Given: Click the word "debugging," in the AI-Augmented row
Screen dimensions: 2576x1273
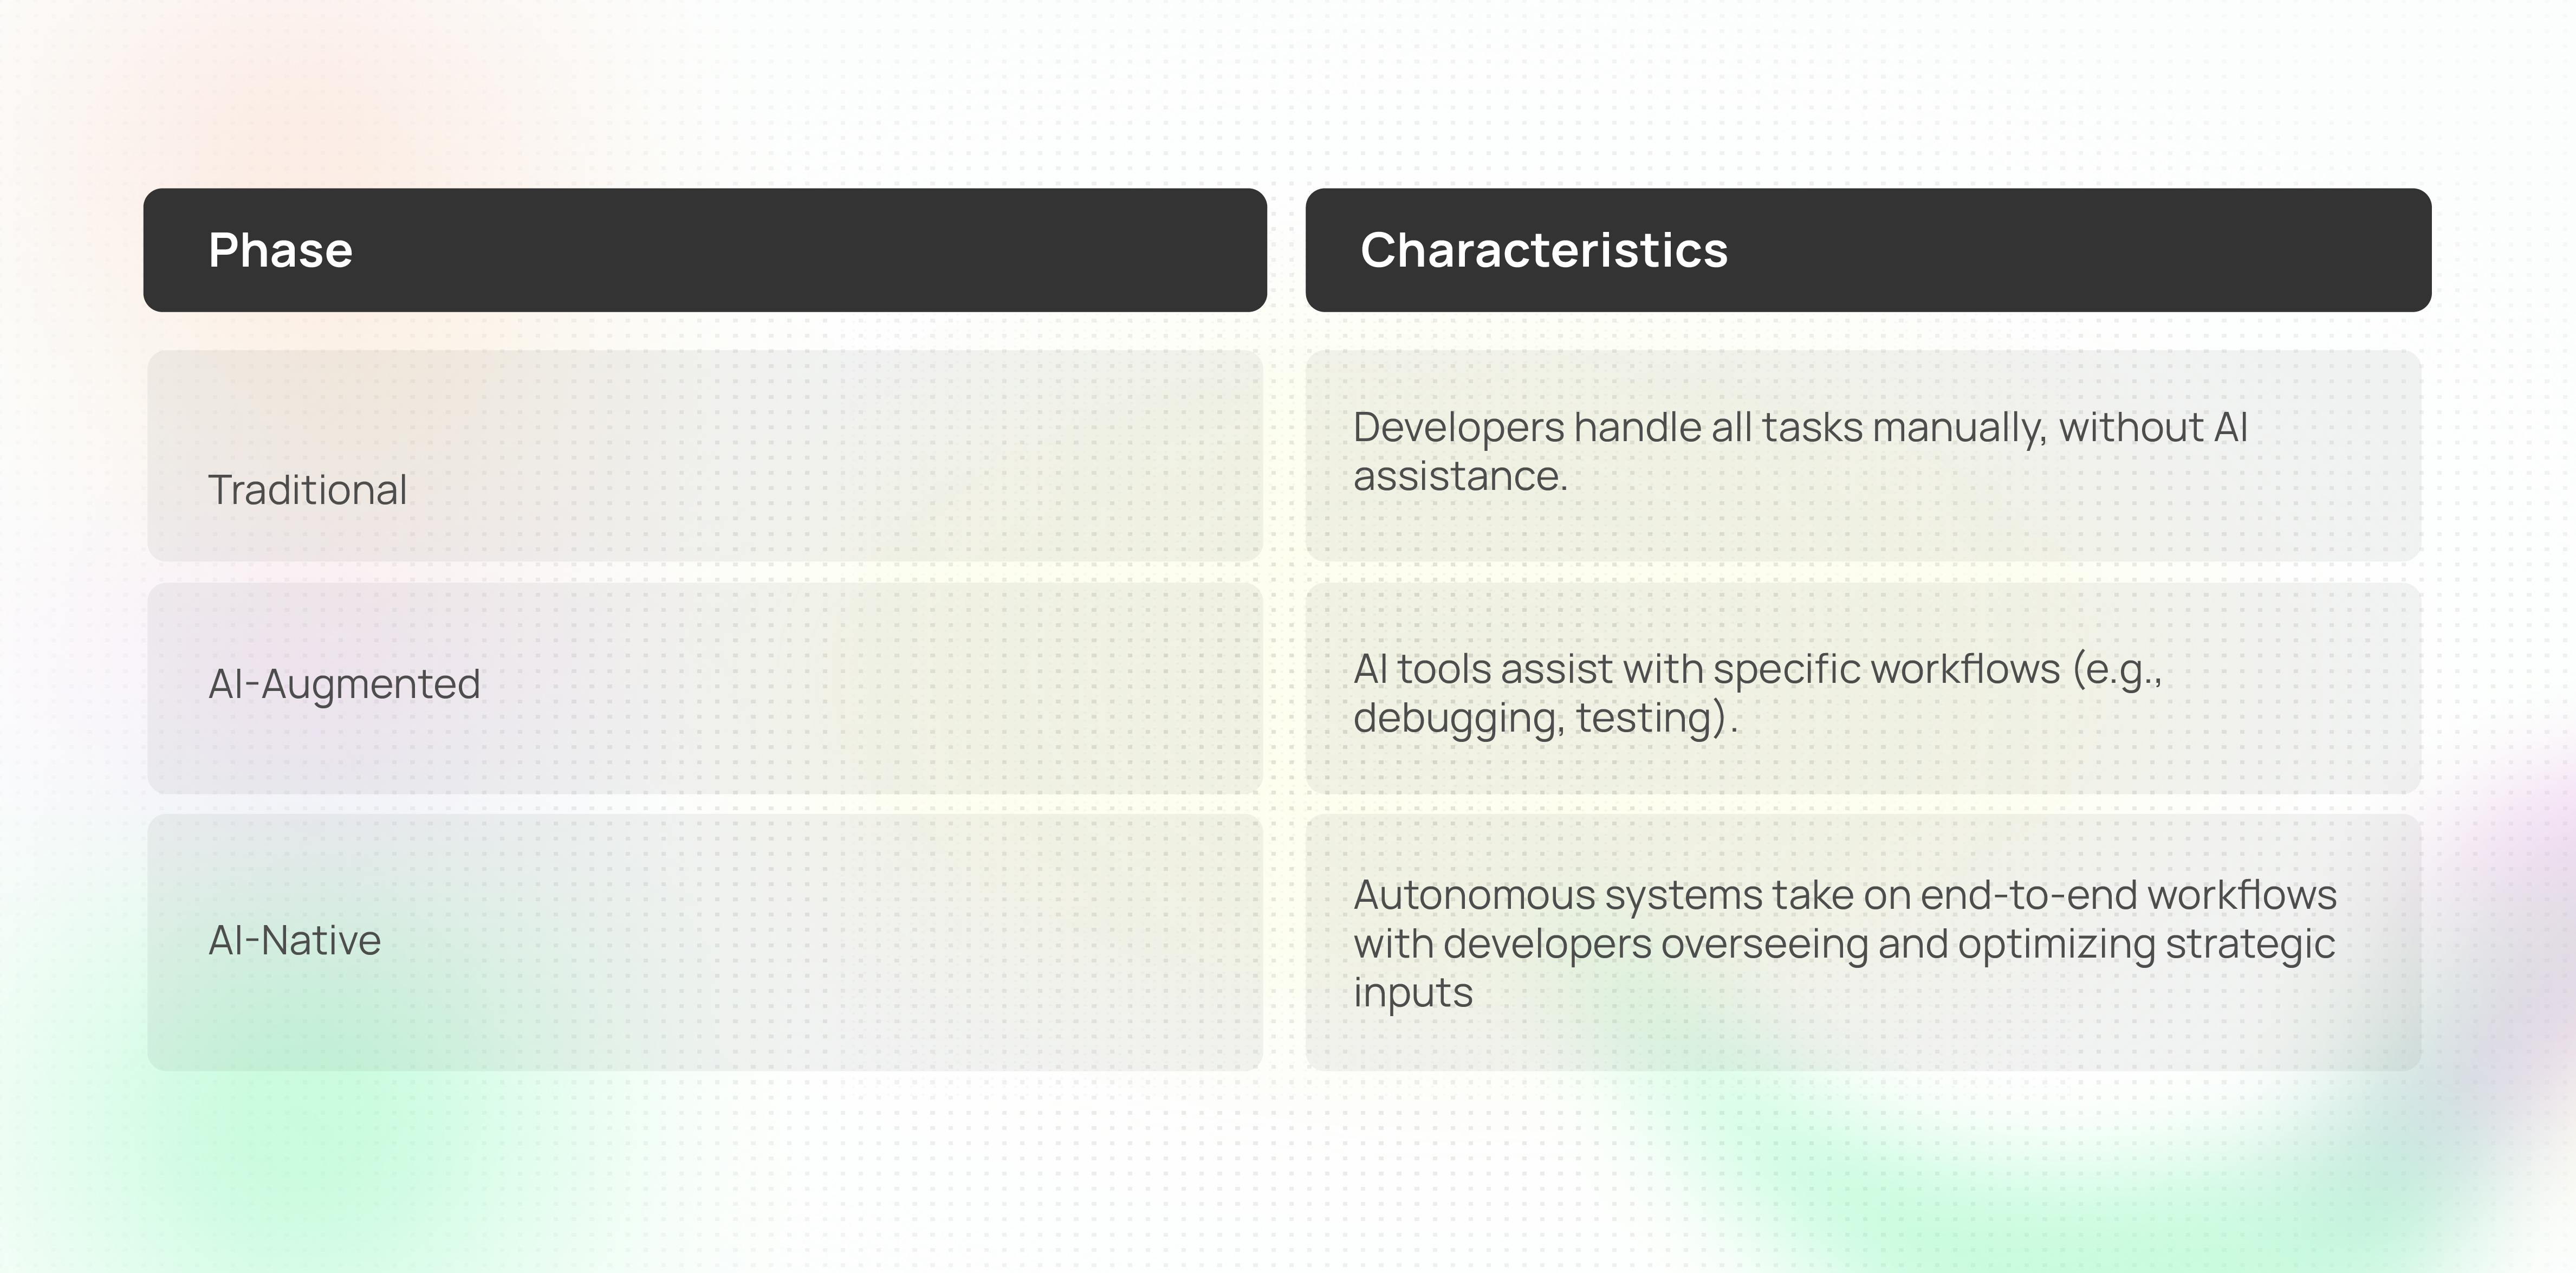Looking at the screenshot, I should coord(1458,718).
